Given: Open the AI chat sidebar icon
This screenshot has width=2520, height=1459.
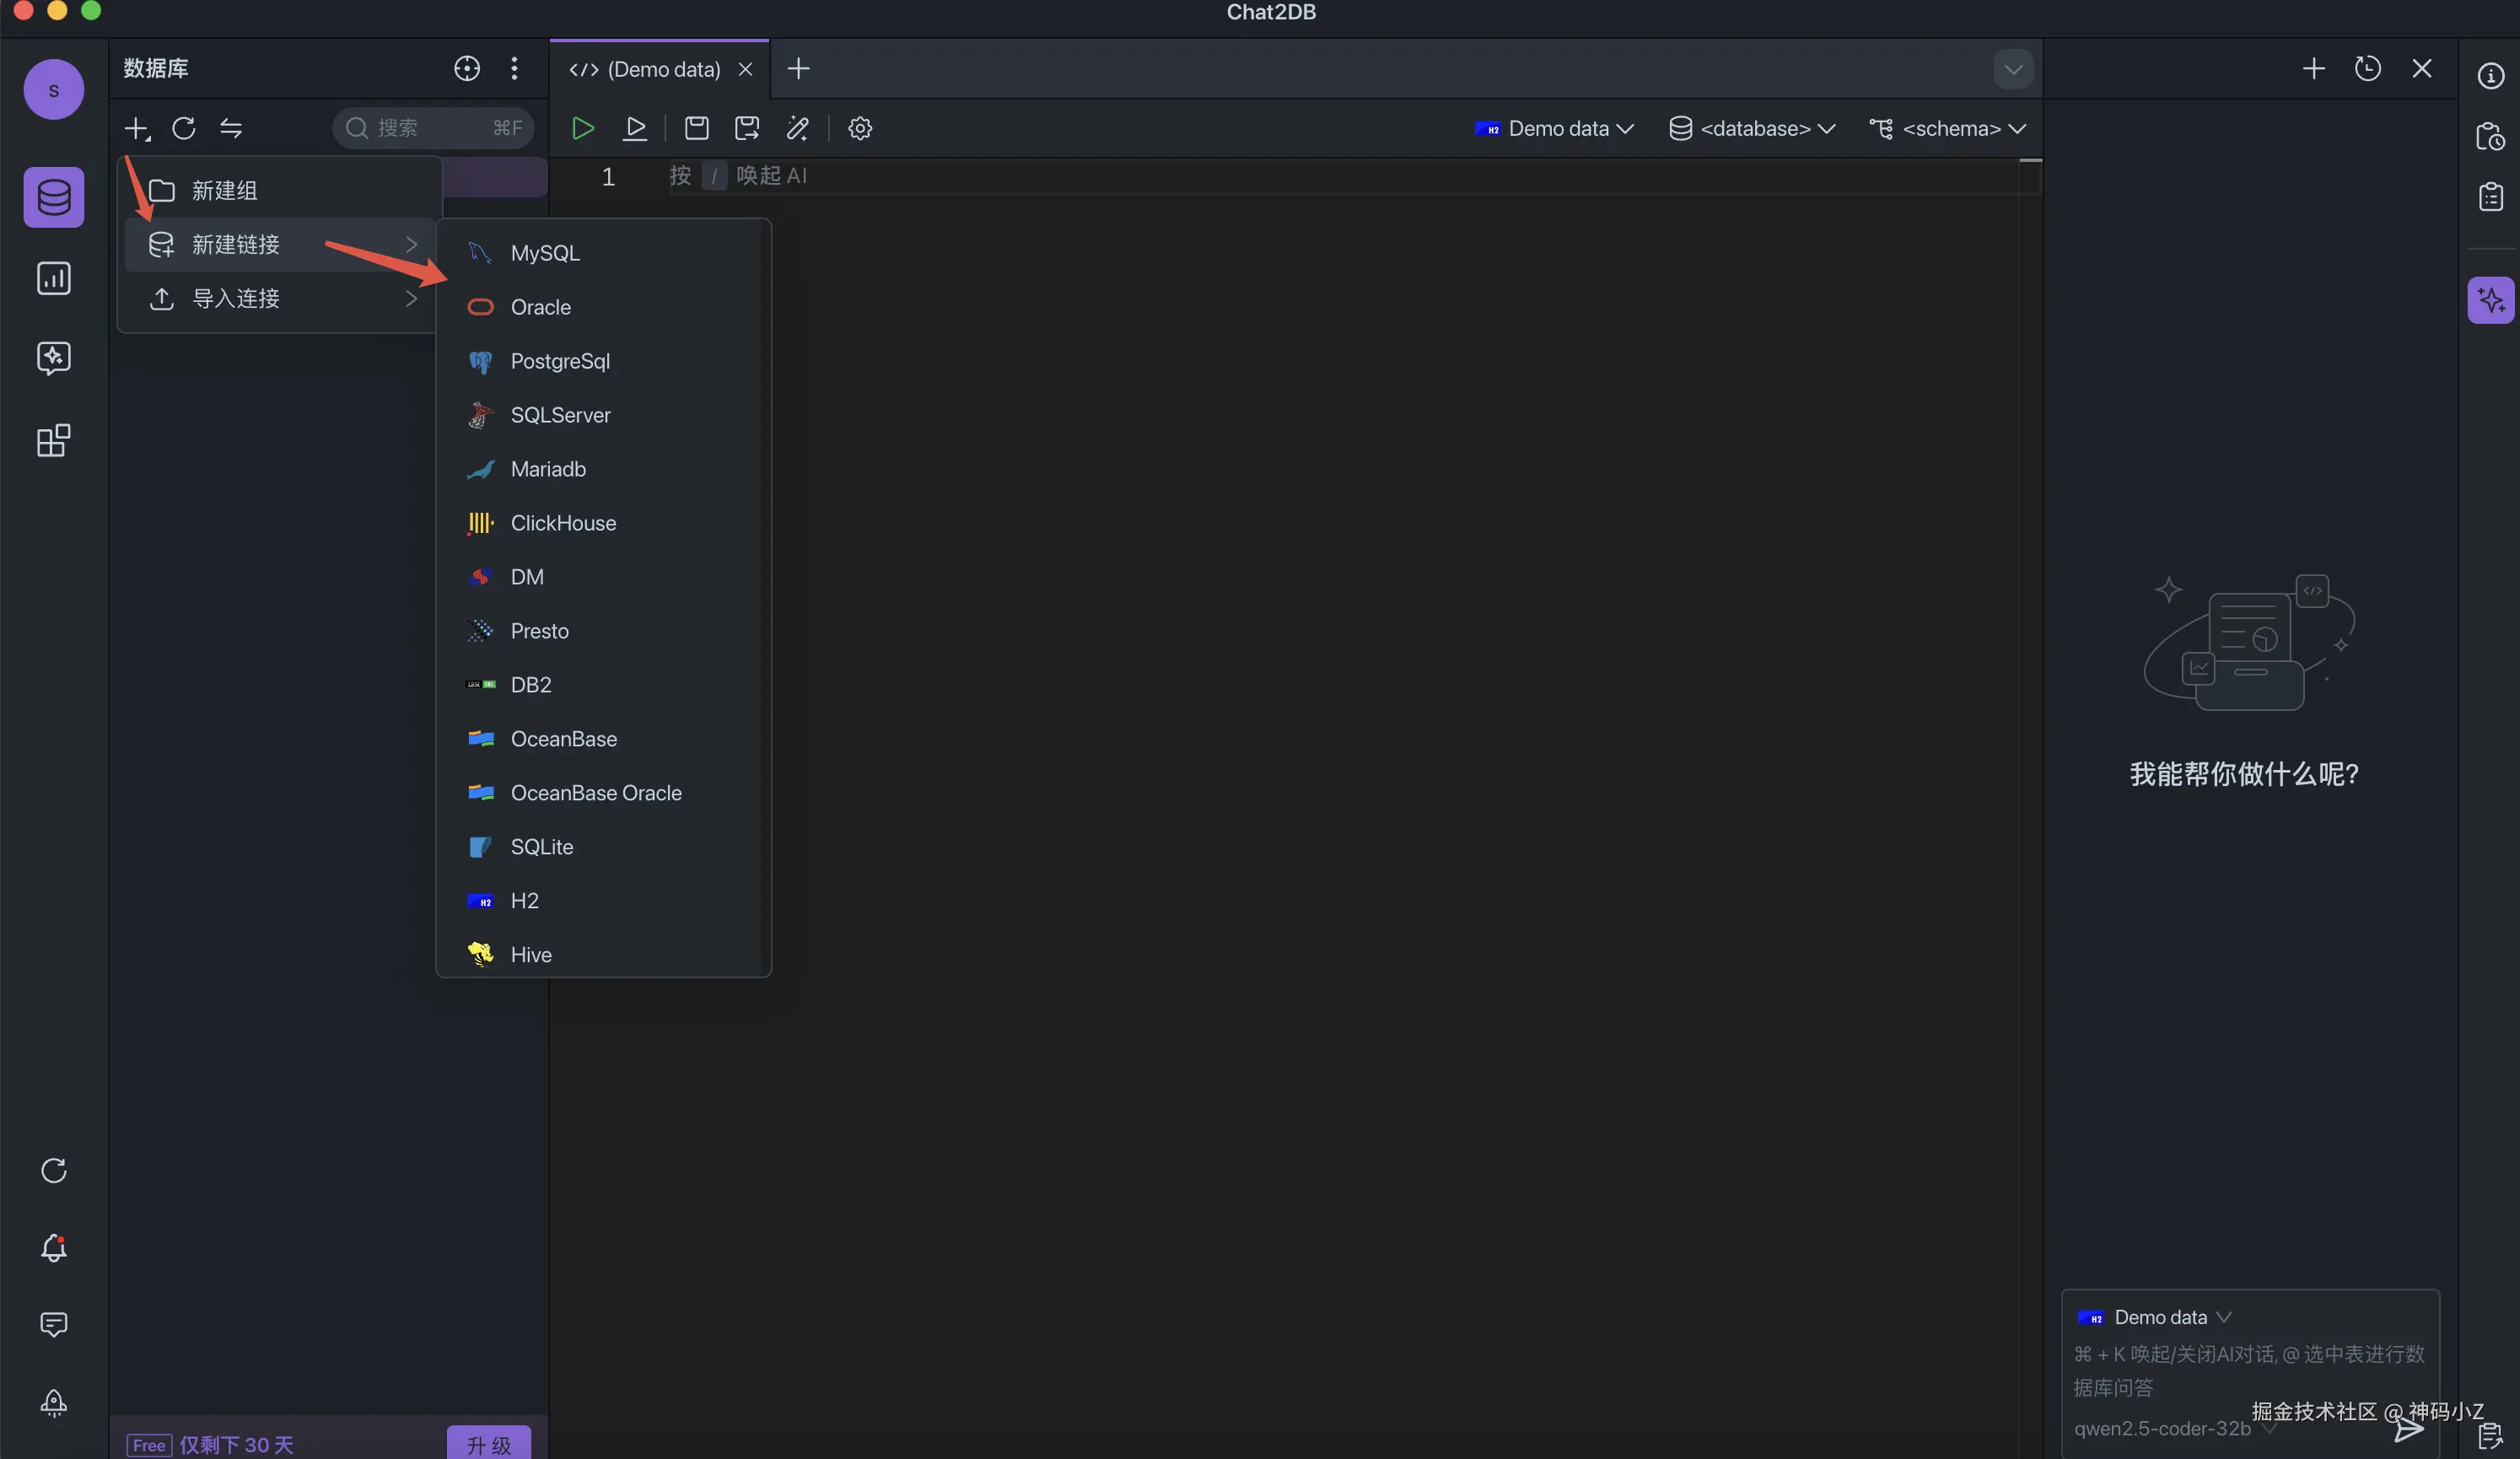Looking at the screenshot, I should click(x=54, y=358).
